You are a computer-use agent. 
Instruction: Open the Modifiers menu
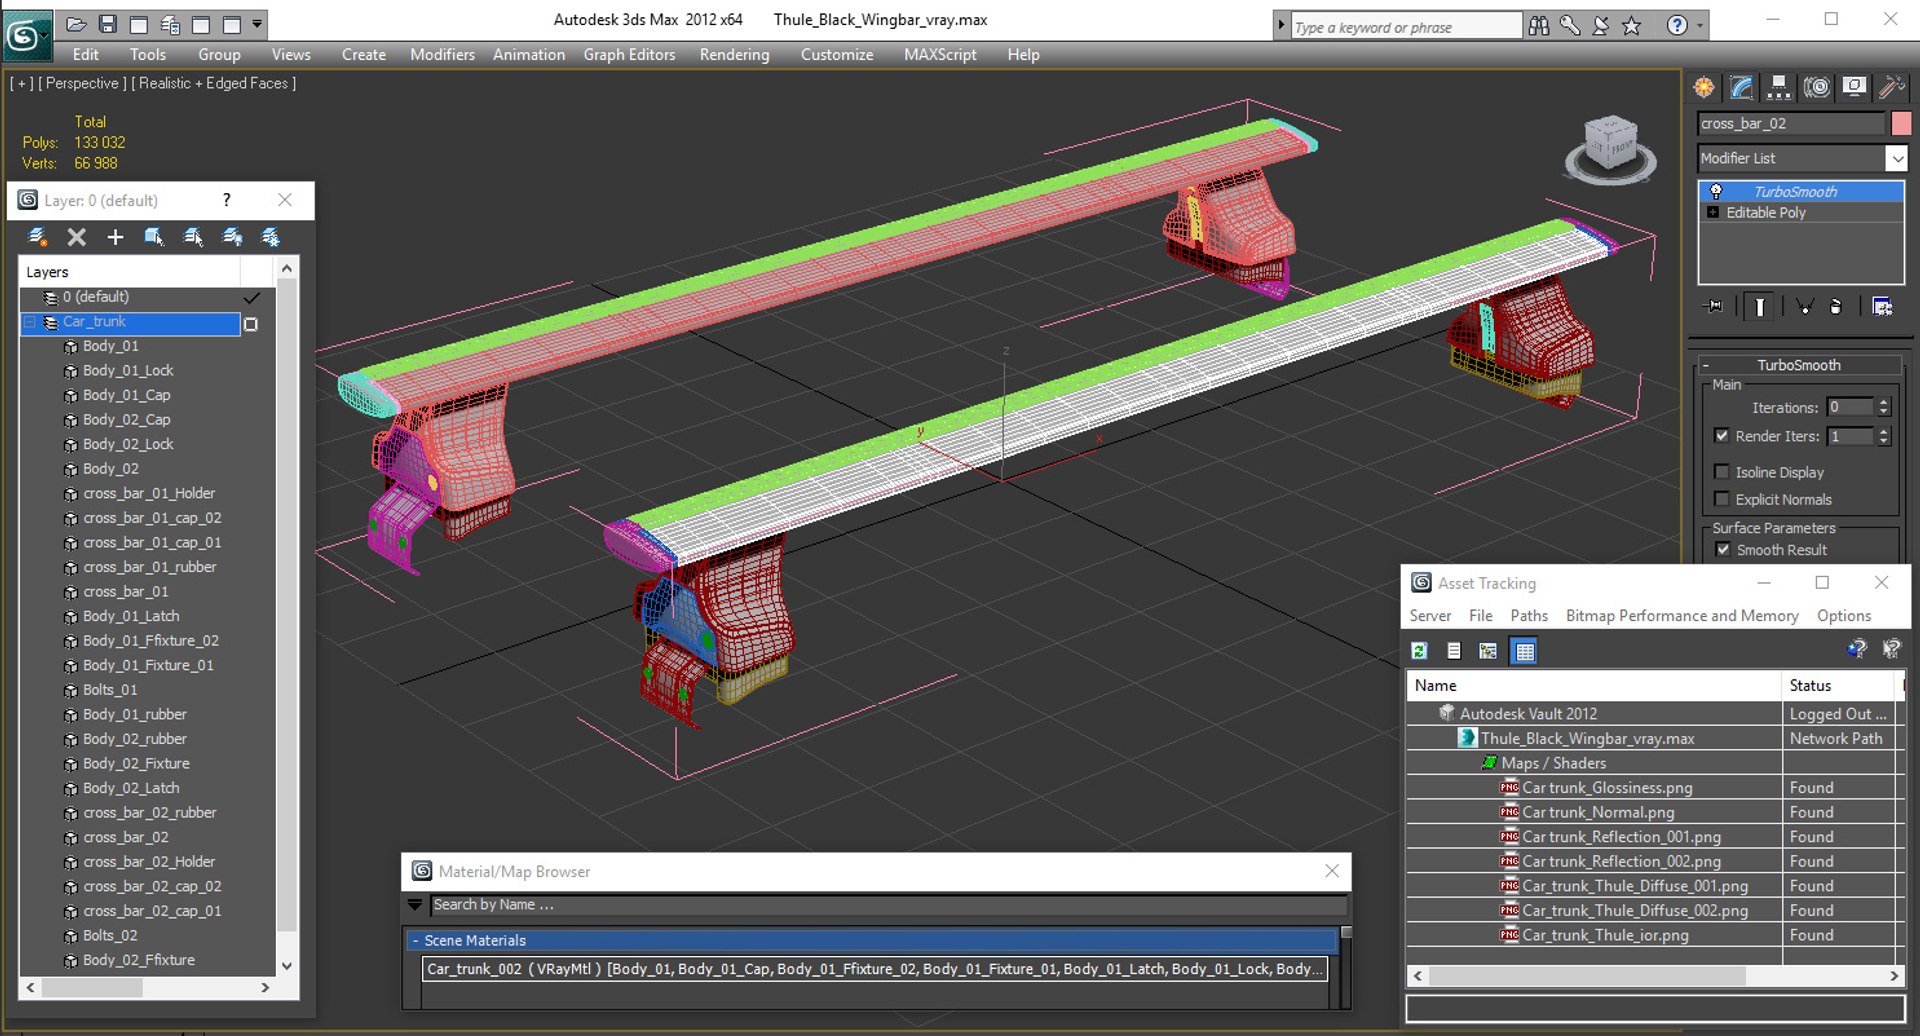(x=442, y=55)
